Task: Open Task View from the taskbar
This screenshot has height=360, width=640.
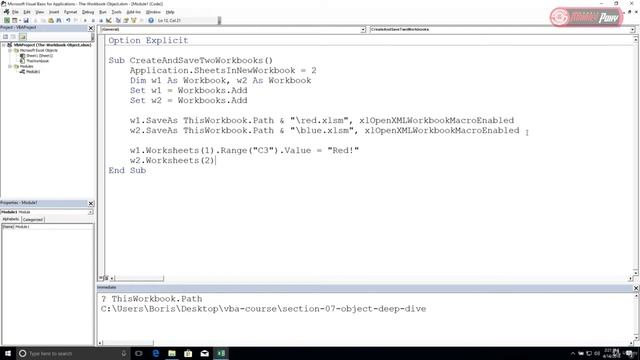Action: [139, 353]
